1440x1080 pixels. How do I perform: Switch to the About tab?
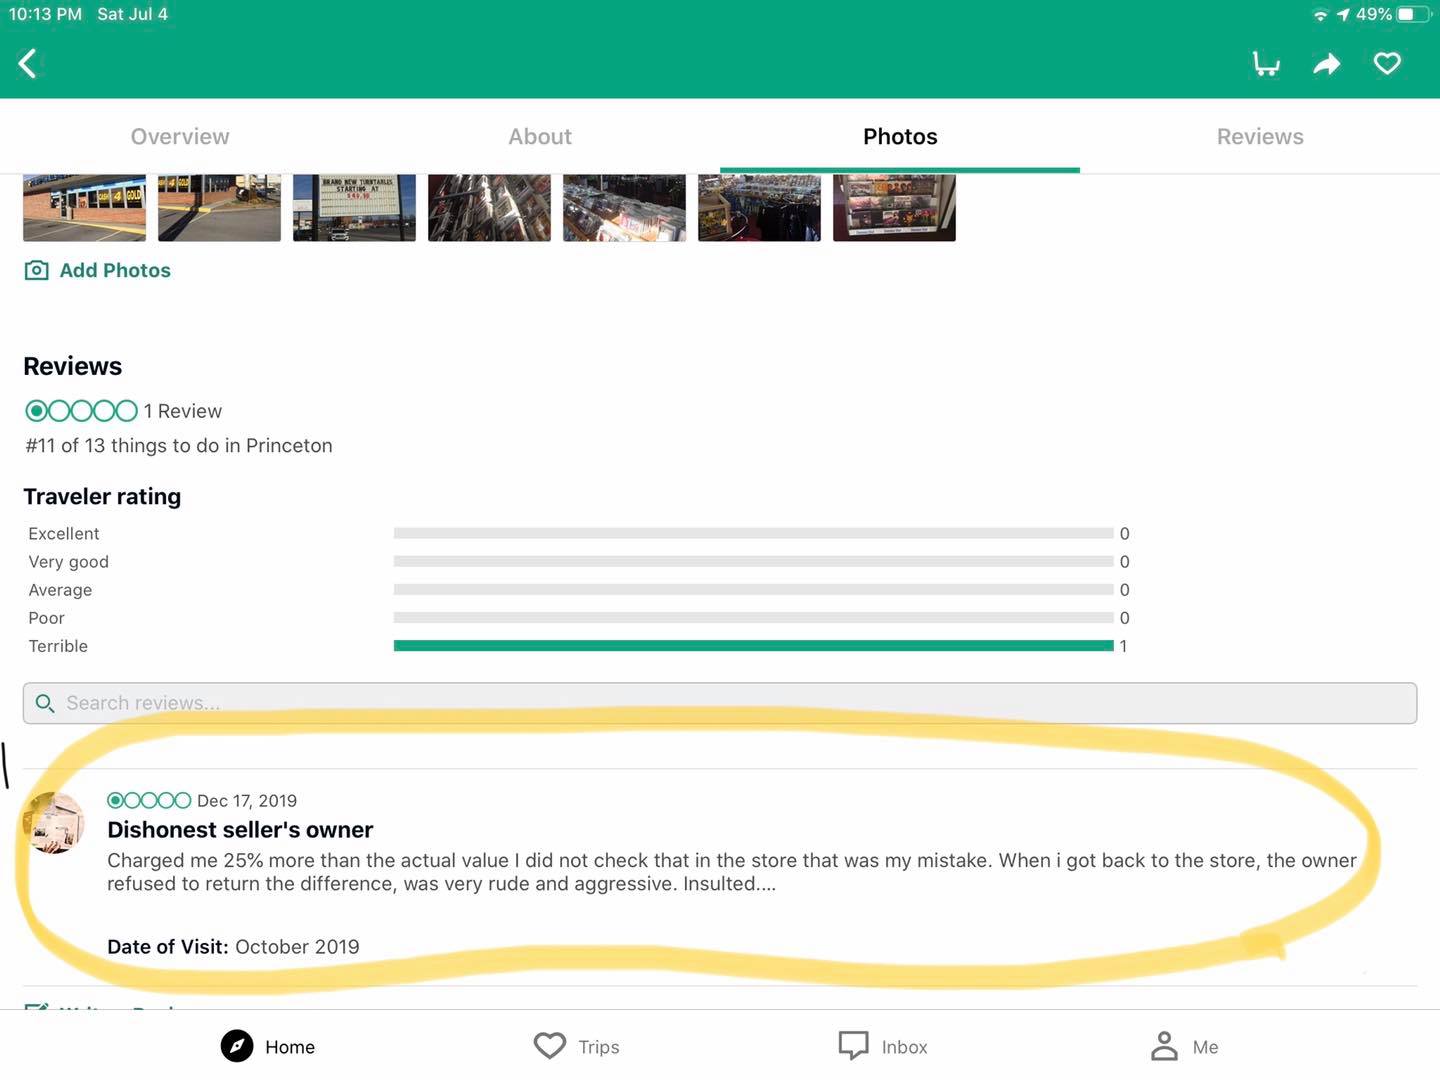[540, 136]
